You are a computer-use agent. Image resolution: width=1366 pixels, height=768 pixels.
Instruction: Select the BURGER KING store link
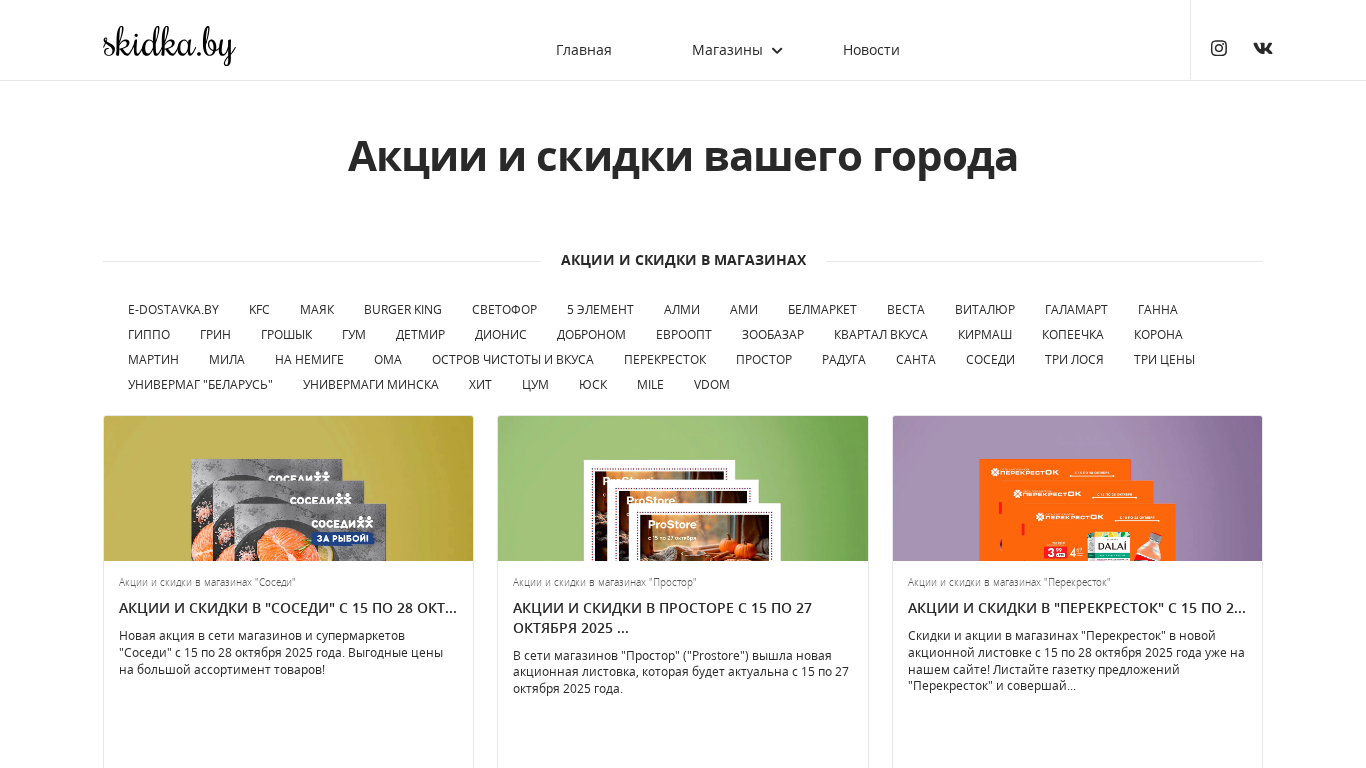(403, 309)
